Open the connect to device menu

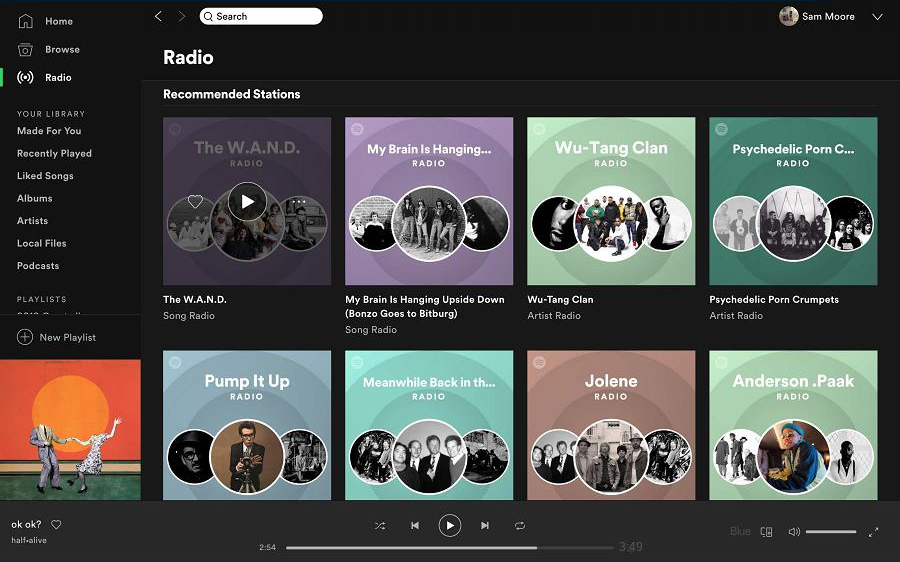[767, 532]
